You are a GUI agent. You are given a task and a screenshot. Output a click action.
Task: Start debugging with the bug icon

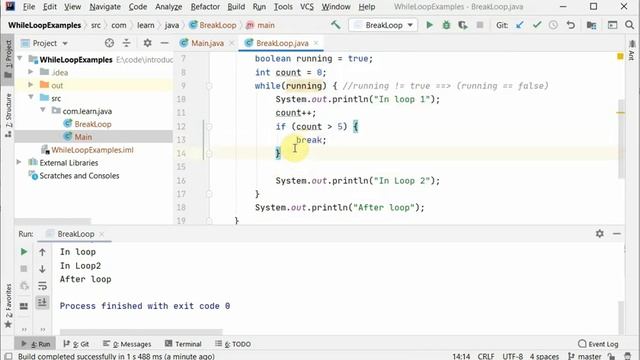[446, 25]
